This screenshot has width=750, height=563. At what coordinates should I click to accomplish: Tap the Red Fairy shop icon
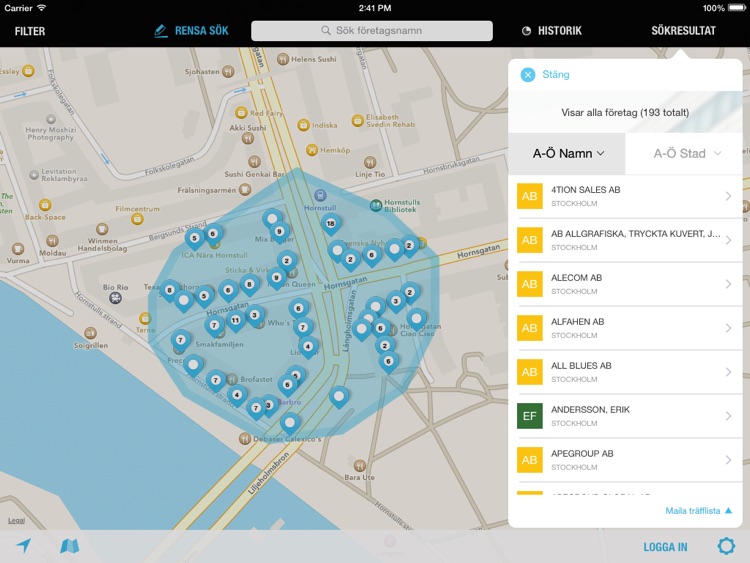coord(241,113)
